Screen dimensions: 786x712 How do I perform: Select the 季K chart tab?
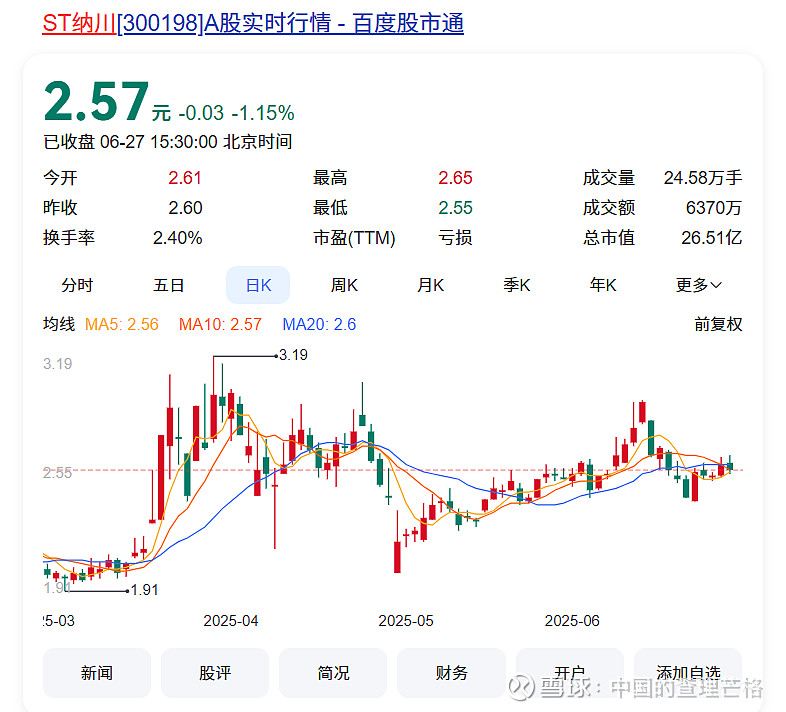(516, 285)
